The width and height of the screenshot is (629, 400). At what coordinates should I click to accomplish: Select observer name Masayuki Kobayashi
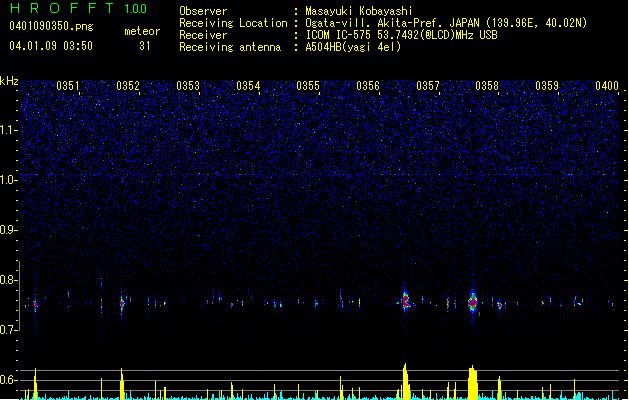tap(359, 11)
